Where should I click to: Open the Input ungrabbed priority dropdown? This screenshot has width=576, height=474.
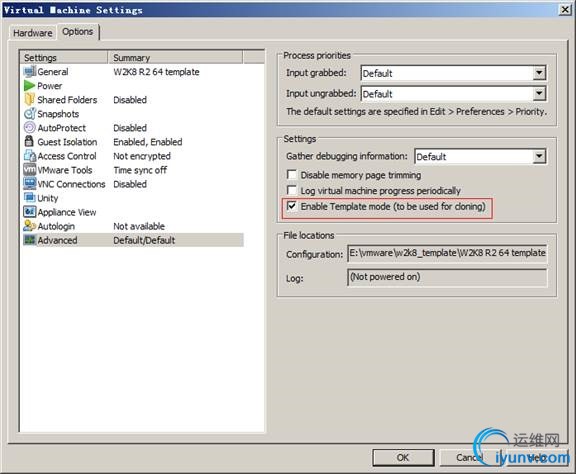point(539,94)
